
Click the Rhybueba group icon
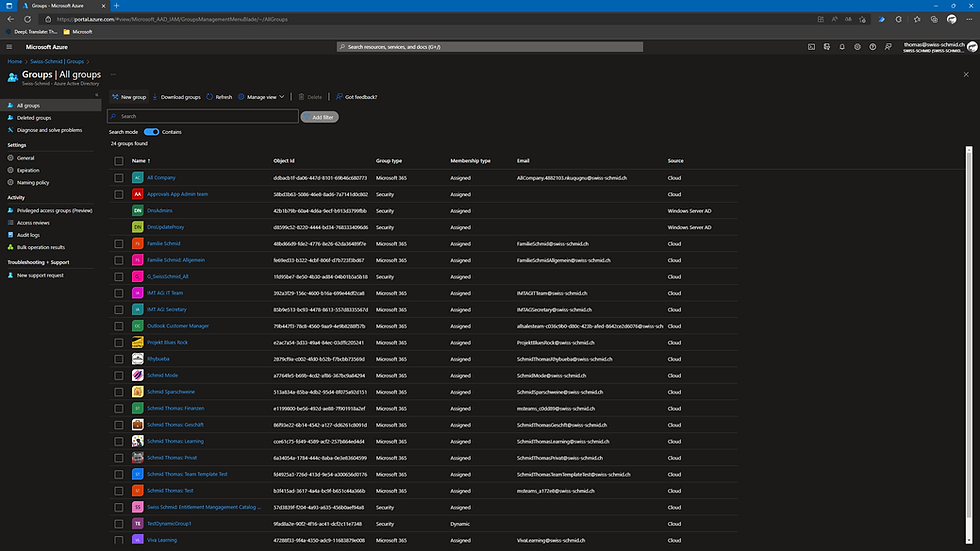pyautogui.click(x=138, y=359)
